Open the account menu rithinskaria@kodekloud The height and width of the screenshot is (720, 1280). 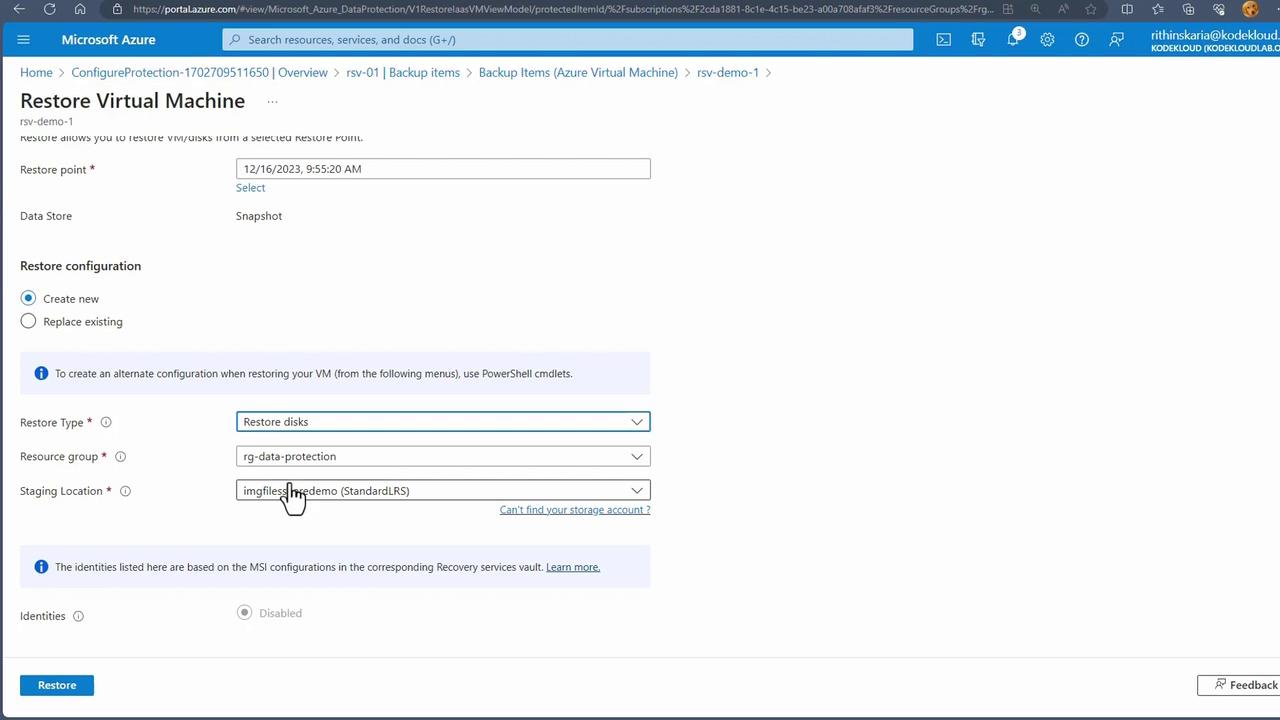click(x=1215, y=40)
